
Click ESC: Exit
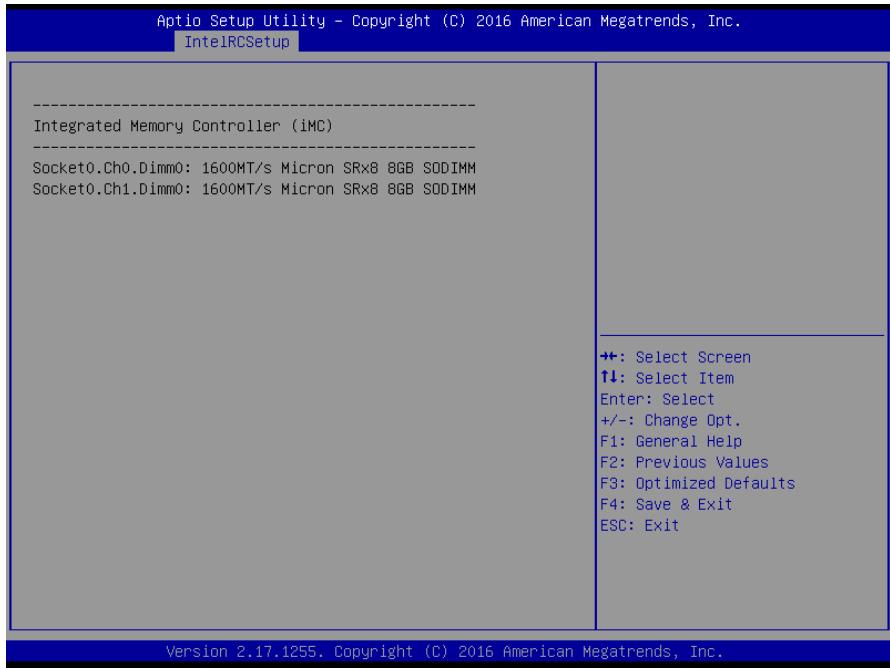(x=640, y=526)
